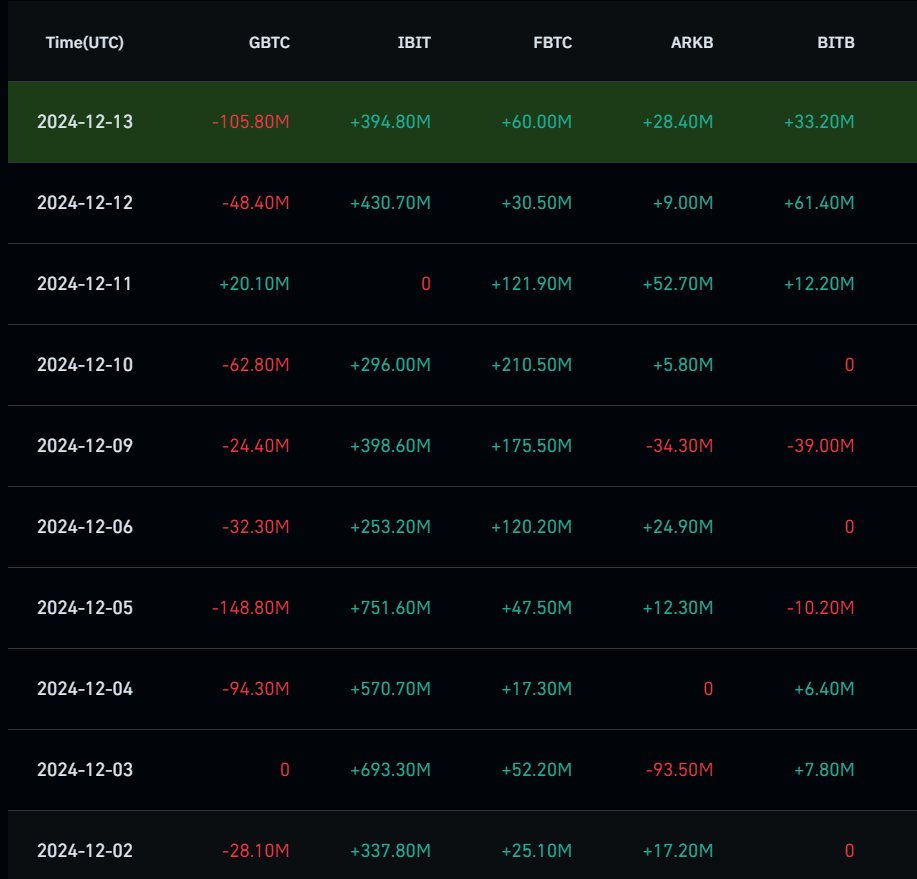Click IBIT's +751.60M entry on 2024-12-05
Viewport: 917px width, 879px height.
coord(388,607)
